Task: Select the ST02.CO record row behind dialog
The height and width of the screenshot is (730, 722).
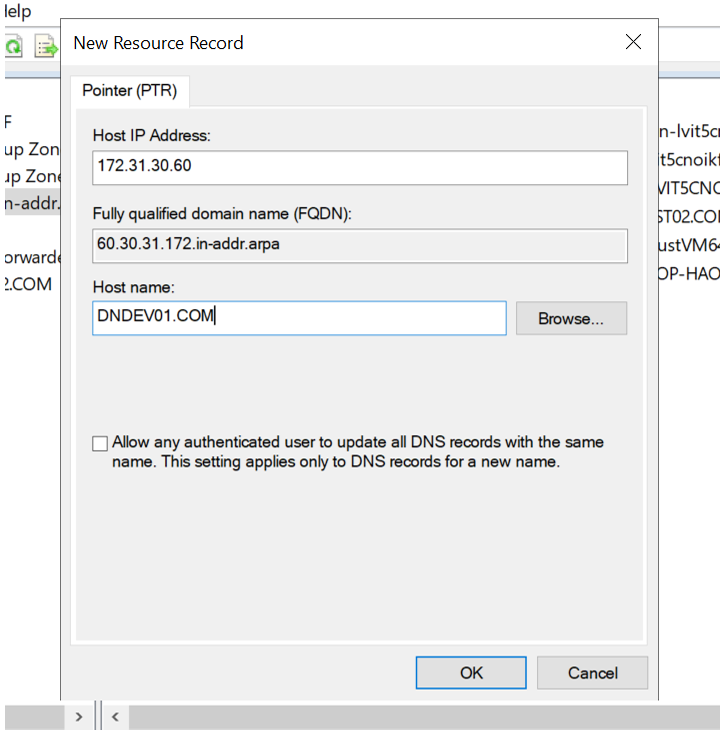Action: [x=689, y=216]
